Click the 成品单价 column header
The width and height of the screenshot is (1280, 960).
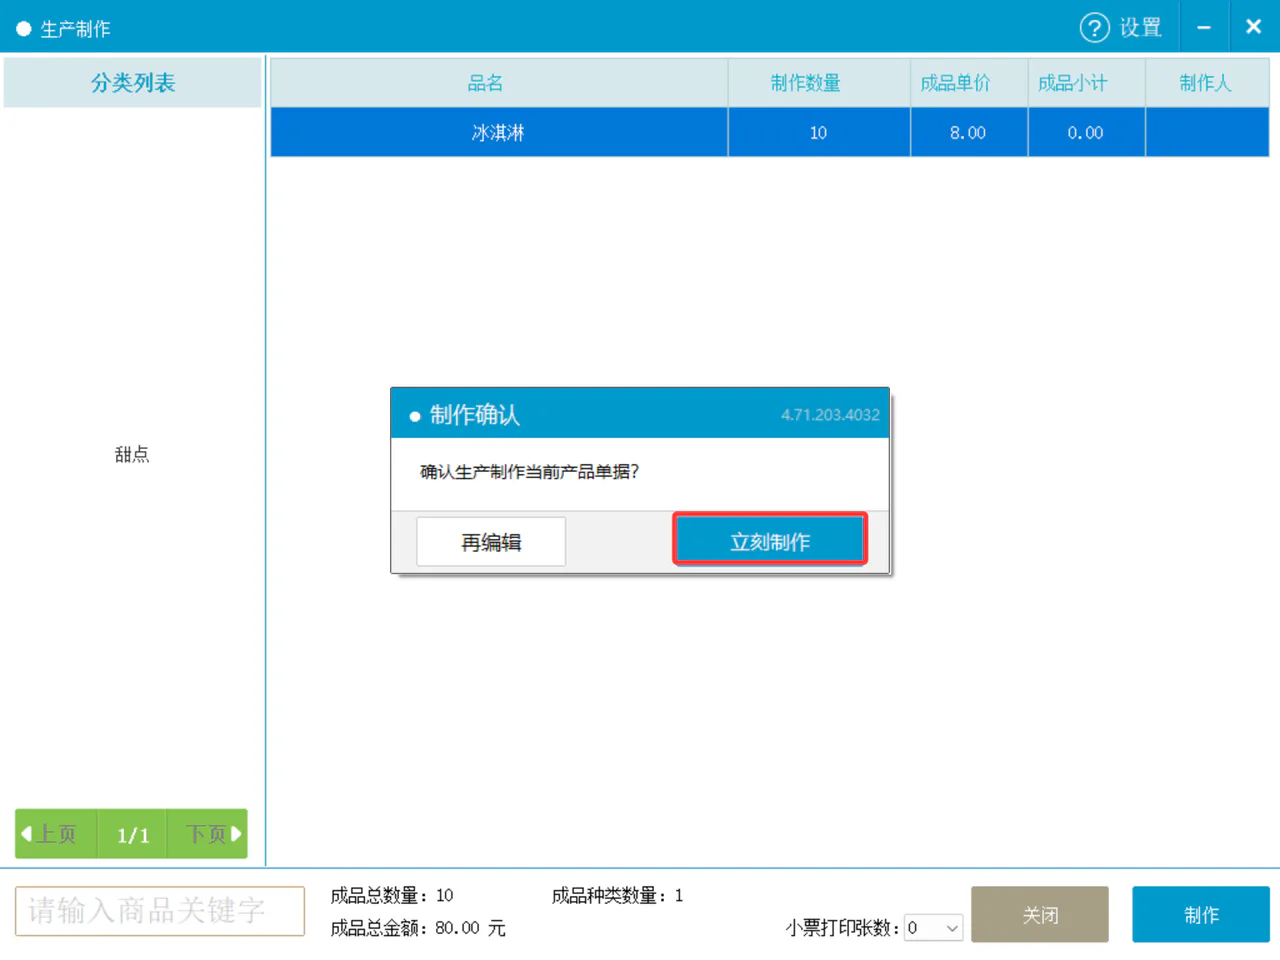point(969,83)
